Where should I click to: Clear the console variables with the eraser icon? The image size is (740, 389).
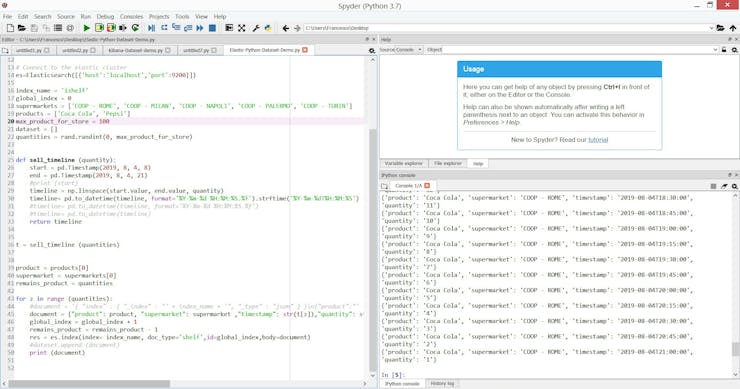pos(724,186)
